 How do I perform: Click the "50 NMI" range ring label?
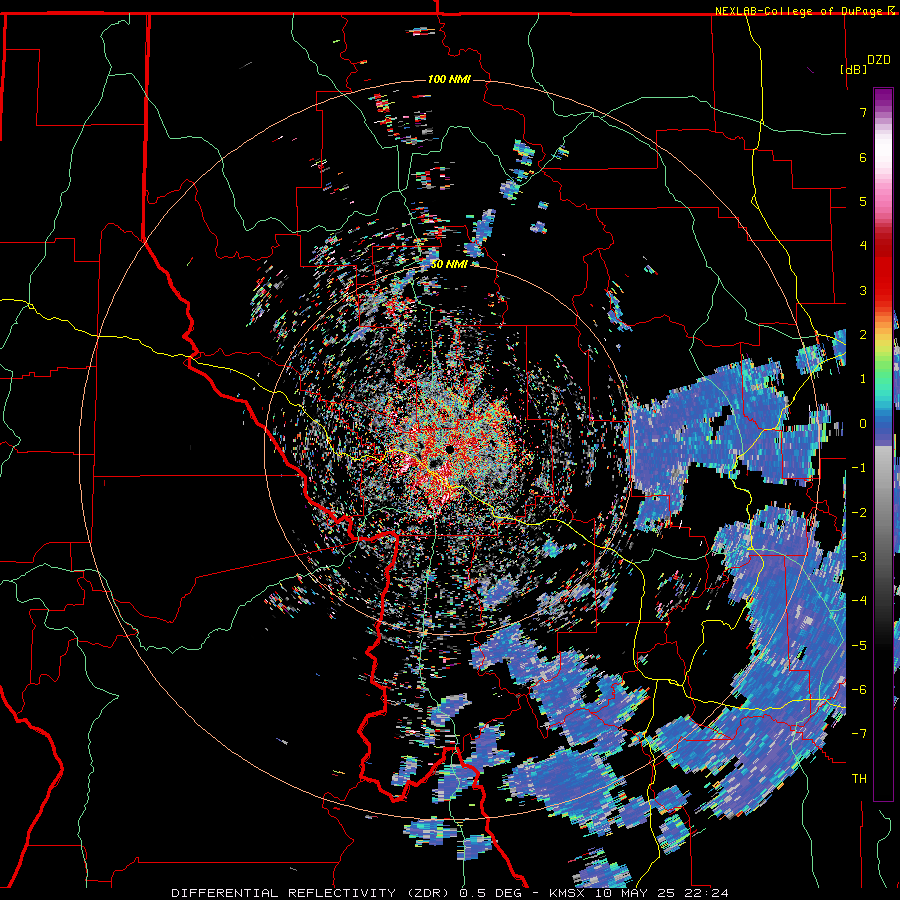(x=449, y=264)
